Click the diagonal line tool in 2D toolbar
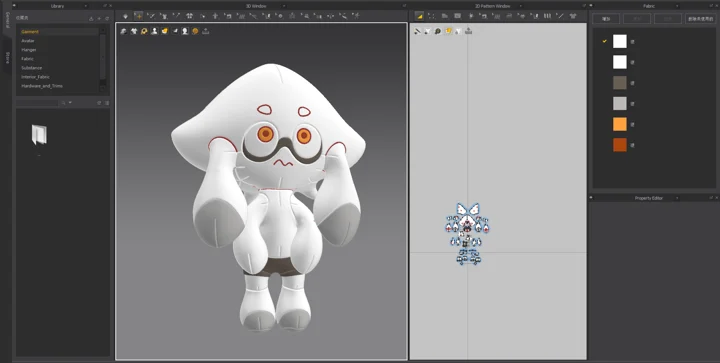This screenshot has height=363, width=720. point(560,16)
